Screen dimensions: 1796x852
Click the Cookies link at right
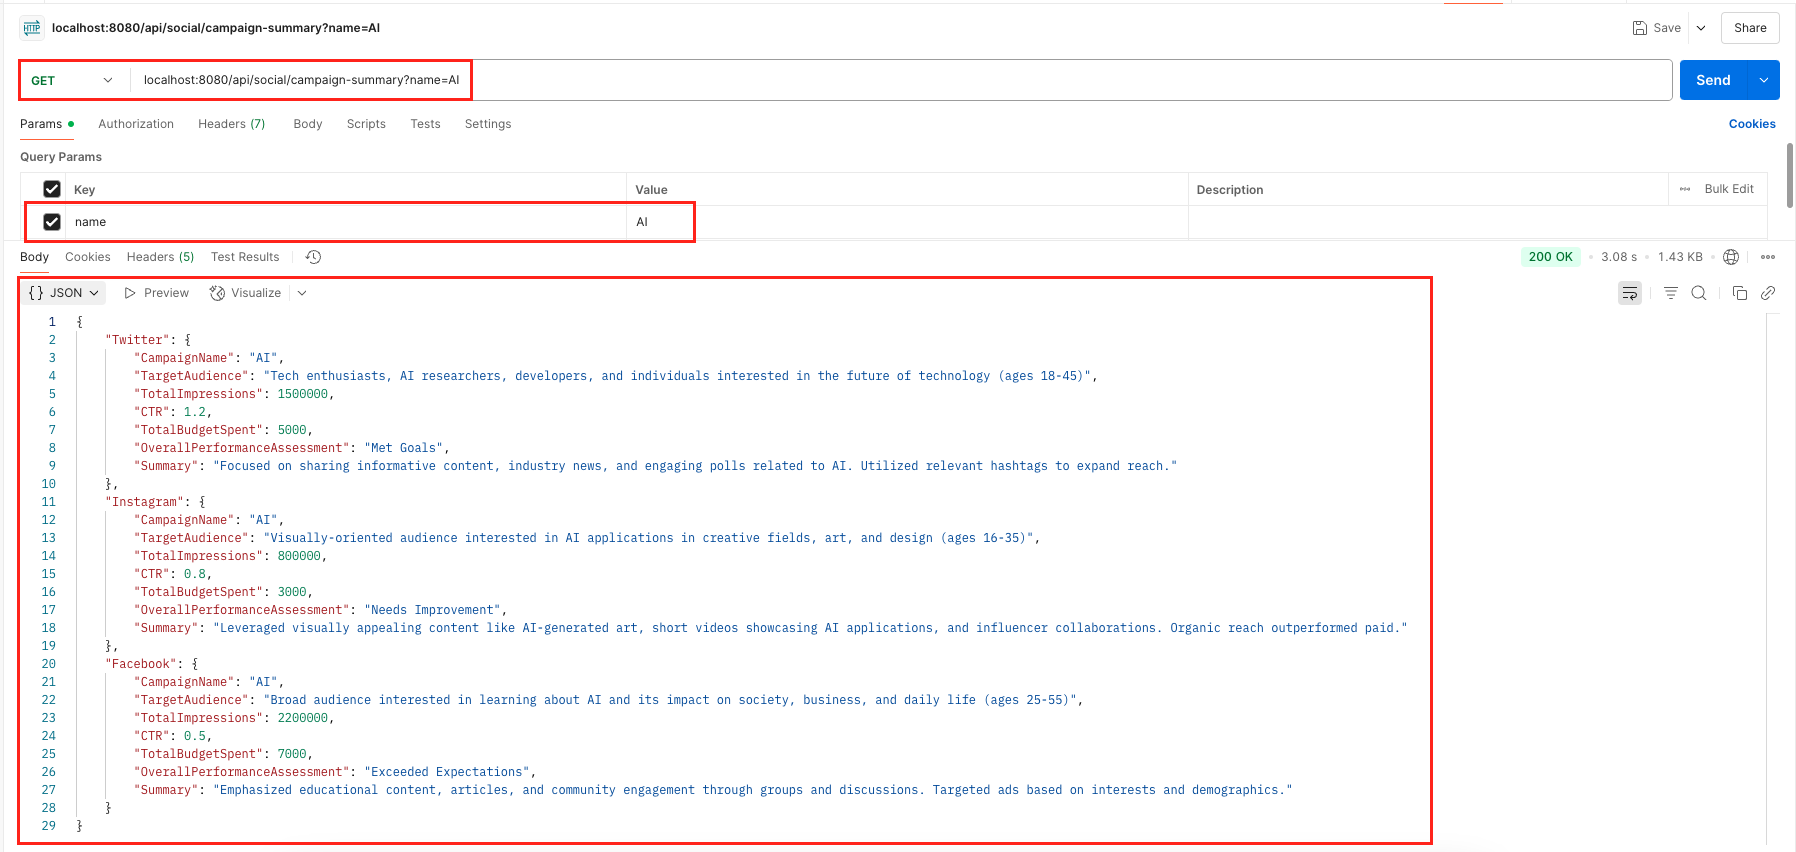tap(1752, 124)
